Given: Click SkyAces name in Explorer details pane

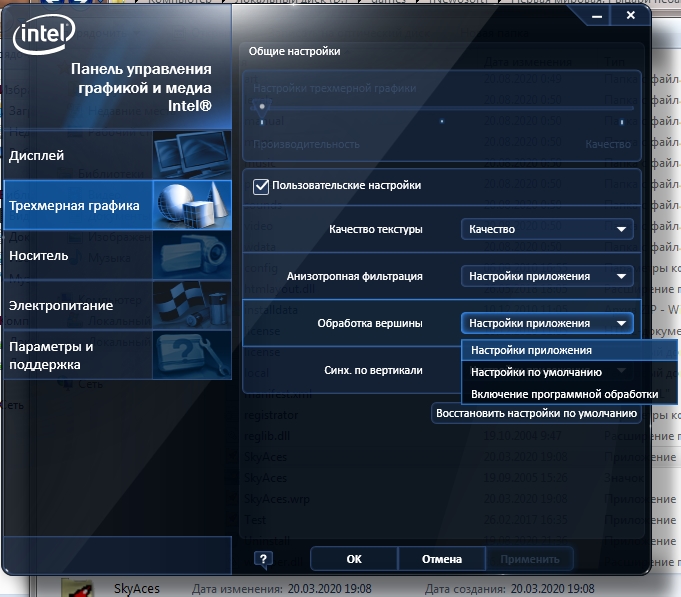Looking at the screenshot, I should pos(137,589).
